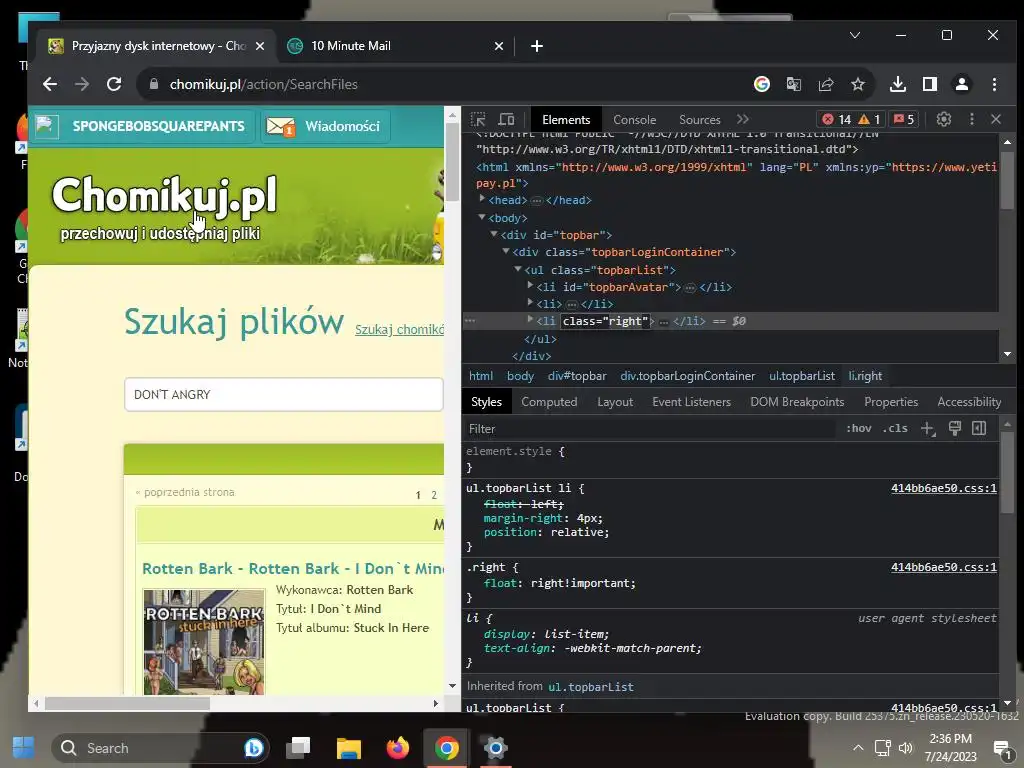Select html in the breadcrumb bar
This screenshot has height=768, width=1024.
(481, 376)
